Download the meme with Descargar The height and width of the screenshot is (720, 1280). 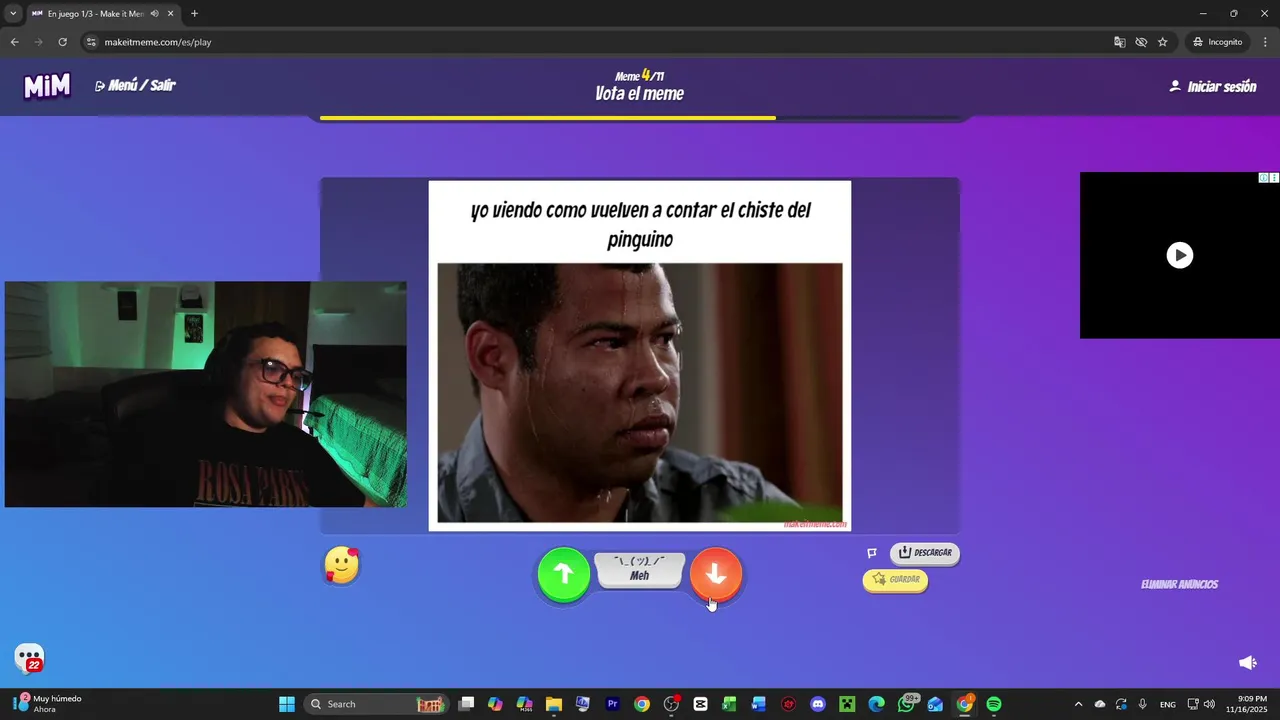pyautogui.click(x=925, y=553)
